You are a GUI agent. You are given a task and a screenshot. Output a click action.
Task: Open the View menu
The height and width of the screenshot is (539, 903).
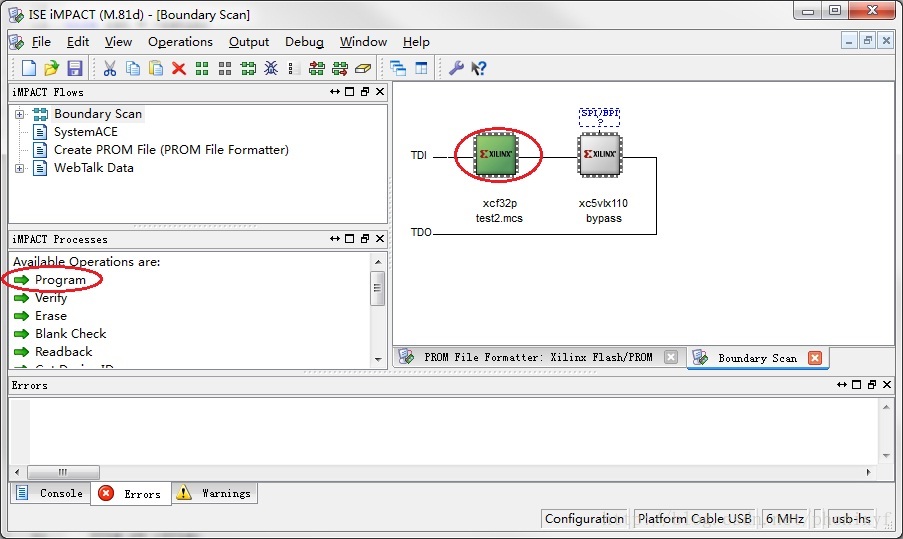pyautogui.click(x=118, y=41)
